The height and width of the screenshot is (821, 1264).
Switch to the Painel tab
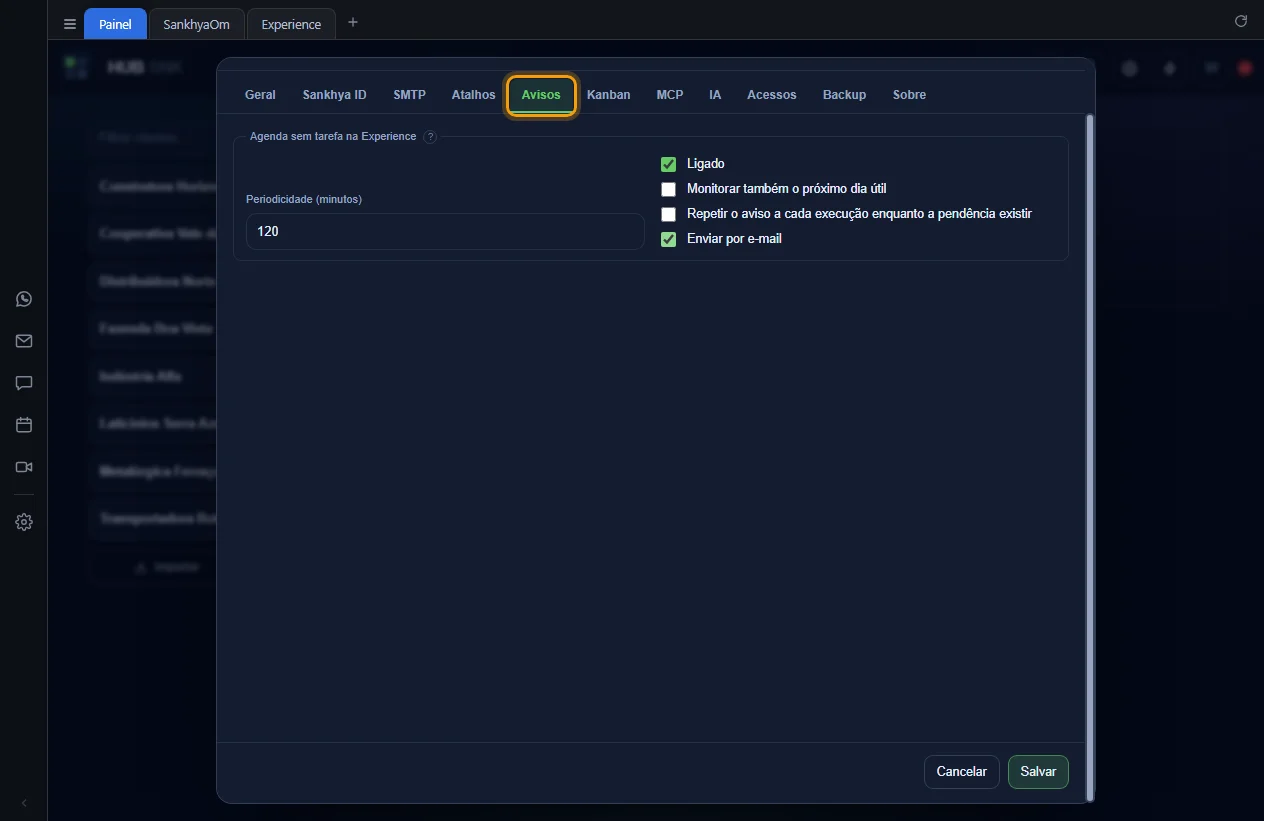[115, 24]
